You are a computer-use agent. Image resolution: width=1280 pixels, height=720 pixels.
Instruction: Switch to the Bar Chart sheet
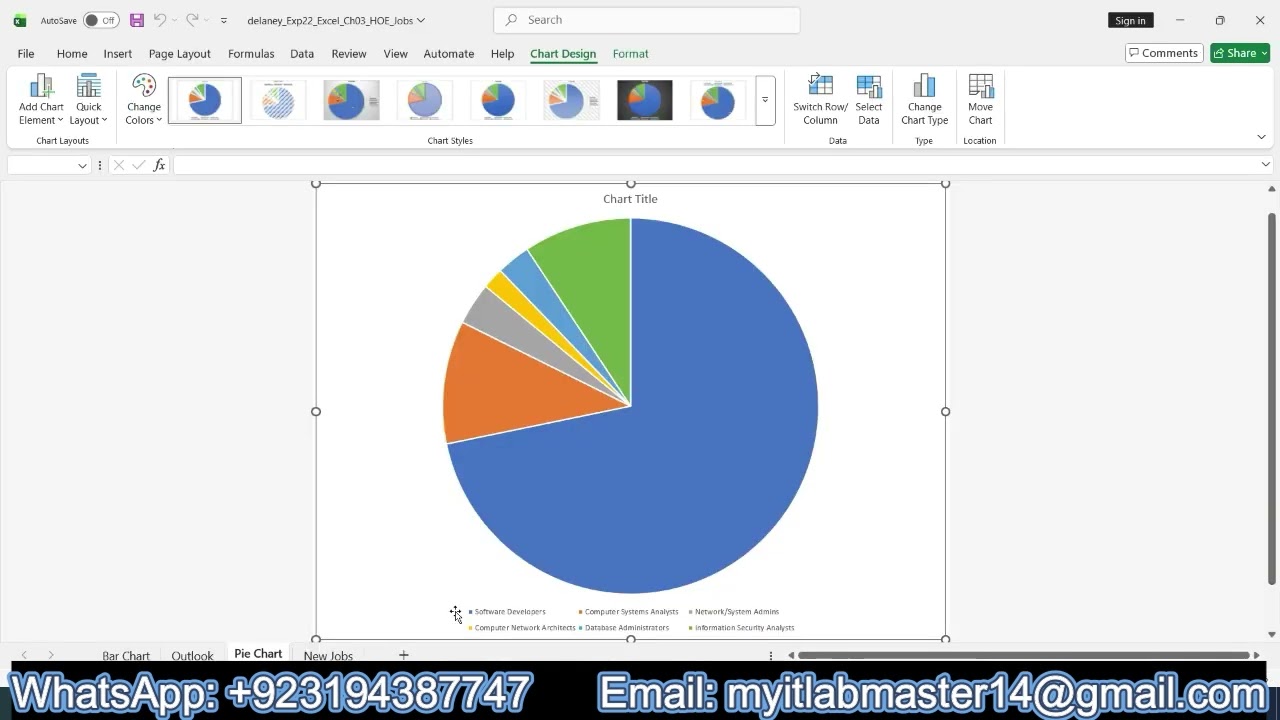126,656
